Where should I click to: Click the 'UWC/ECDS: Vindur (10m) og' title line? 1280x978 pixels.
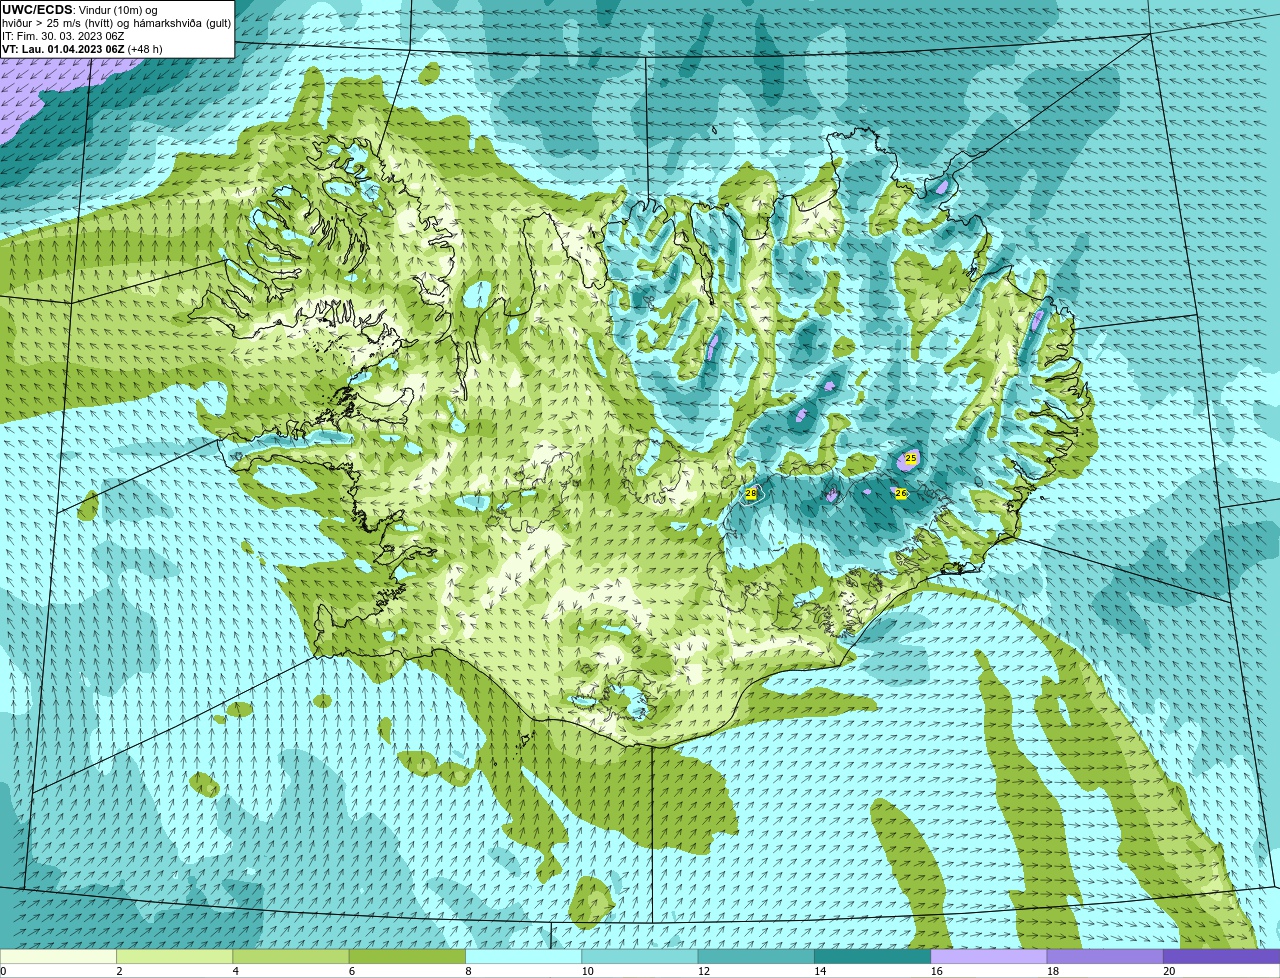(80, 10)
